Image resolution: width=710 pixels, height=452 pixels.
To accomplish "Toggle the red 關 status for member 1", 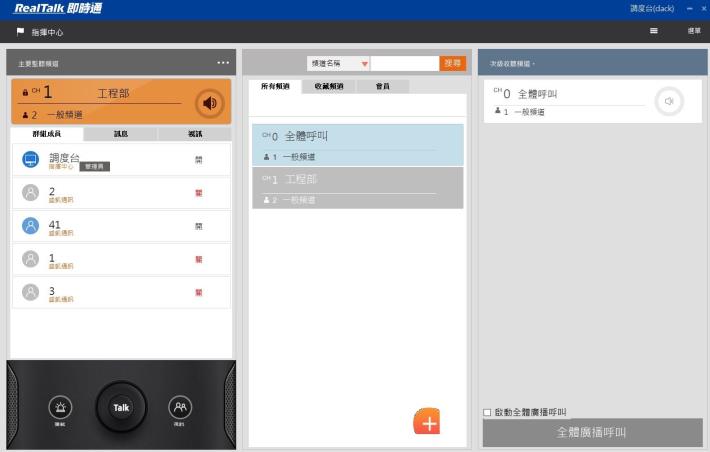I will (x=198, y=259).
